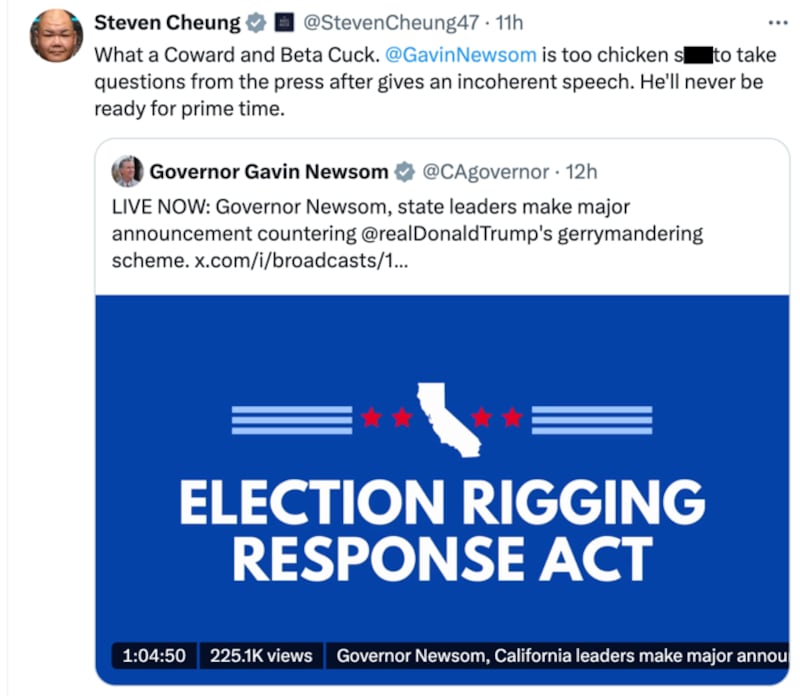Open the three-dot more options menu

point(776,22)
